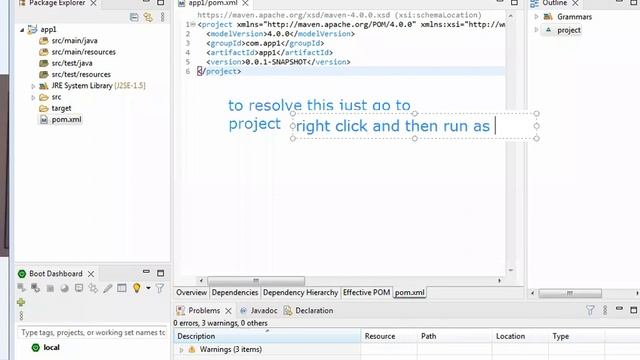Click the Boot Dashboard open browser icon
640x360 pixels.
pos(64,288)
